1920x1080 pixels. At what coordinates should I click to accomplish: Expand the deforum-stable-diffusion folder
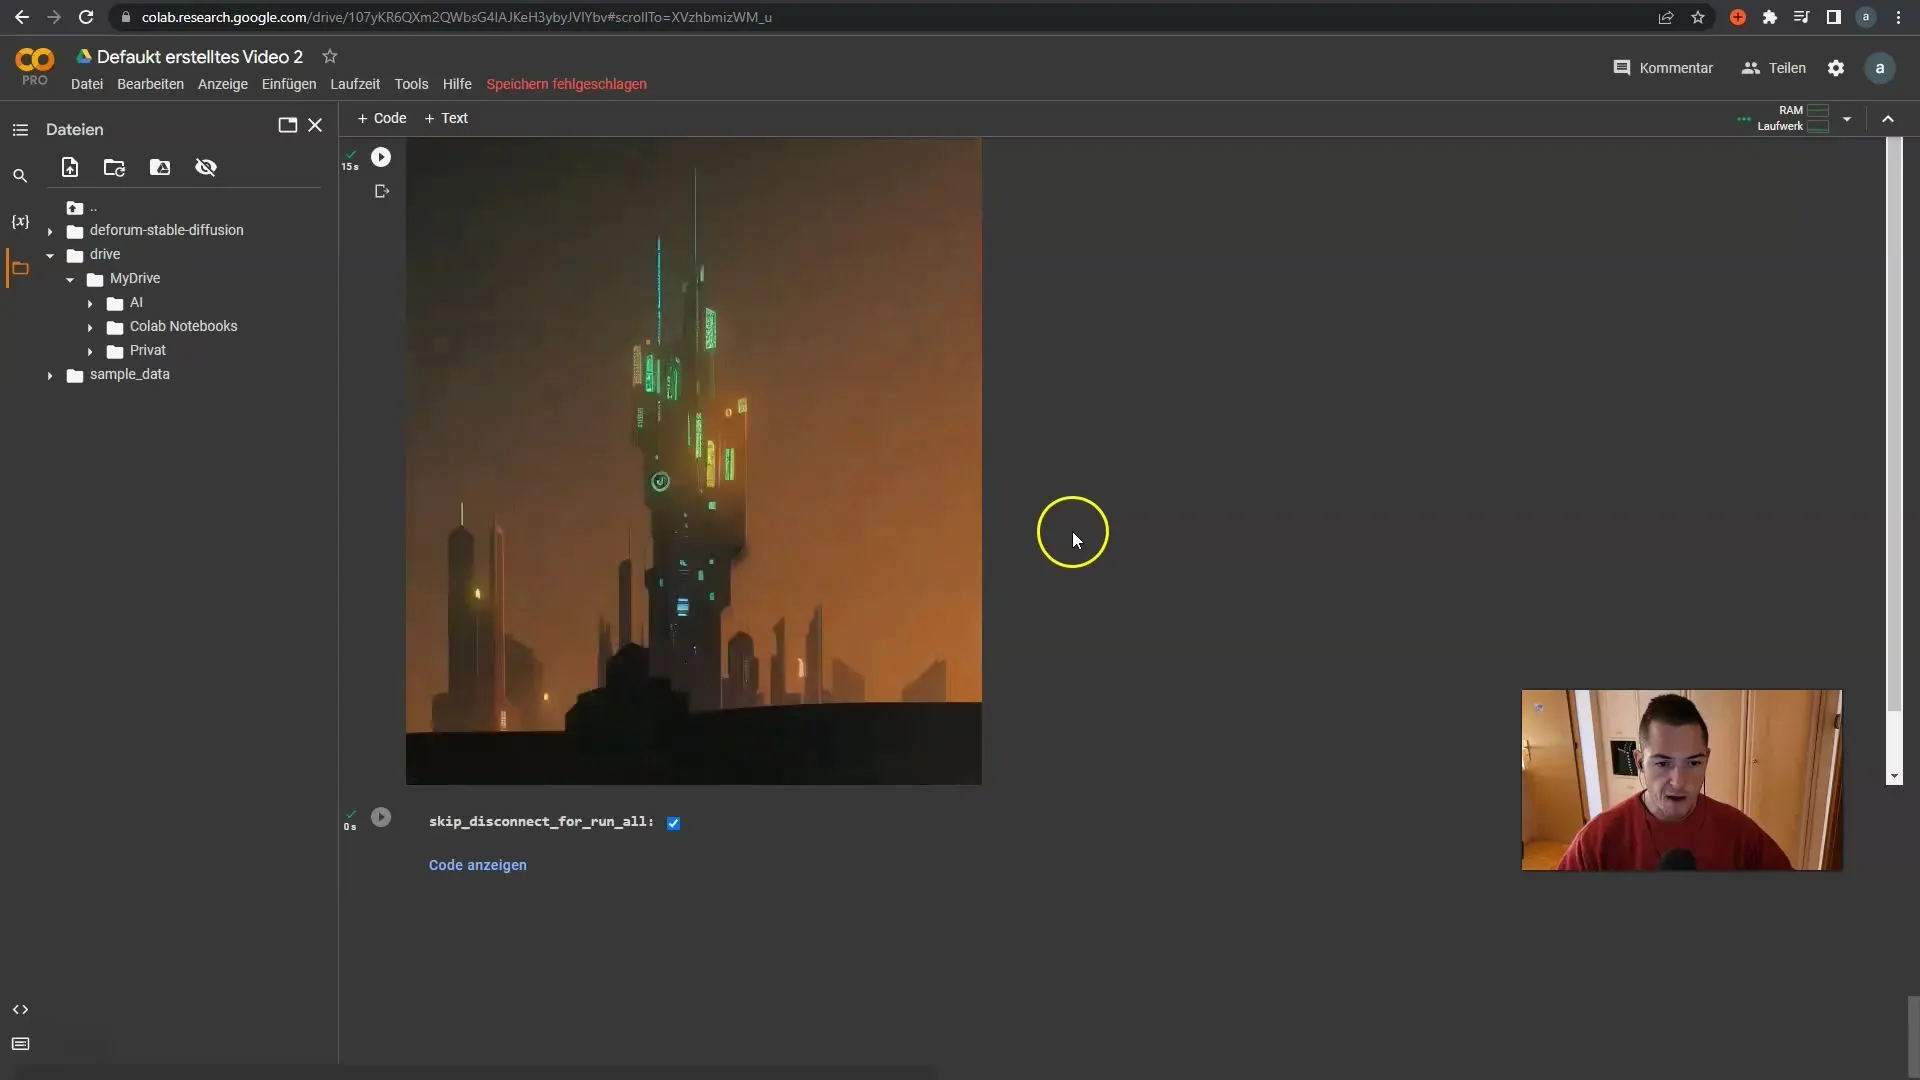(50, 231)
